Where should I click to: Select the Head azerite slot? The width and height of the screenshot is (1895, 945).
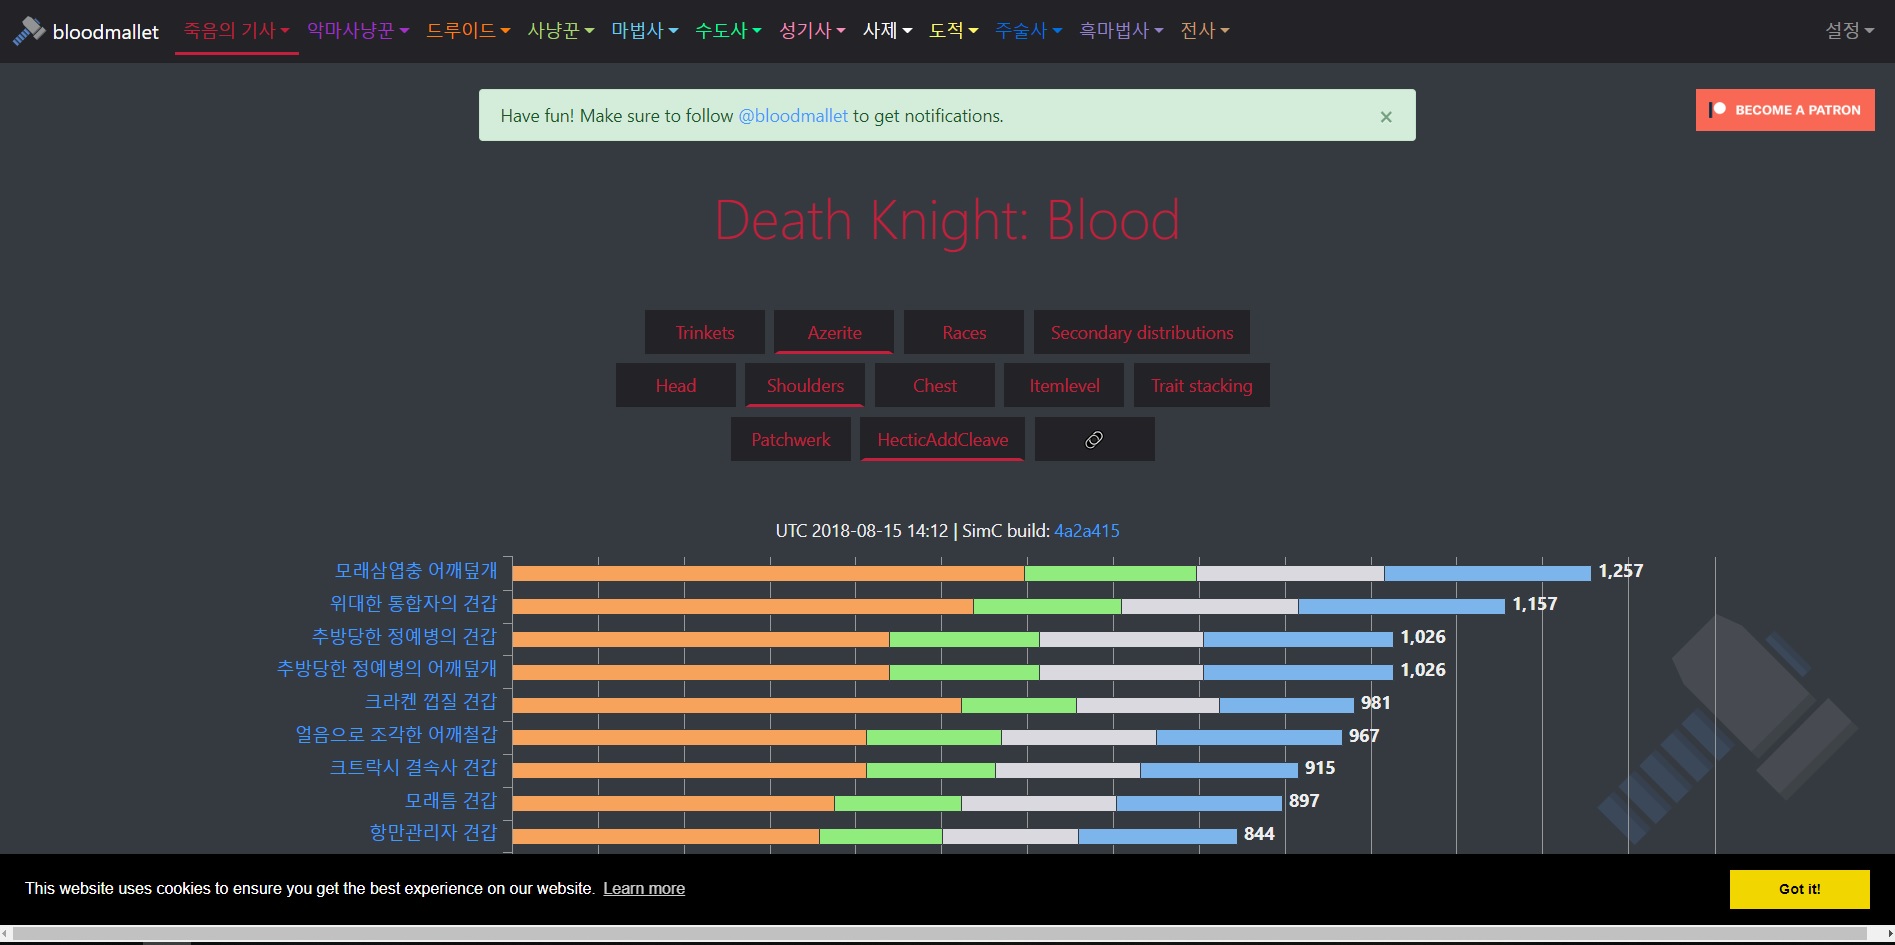click(x=675, y=386)
